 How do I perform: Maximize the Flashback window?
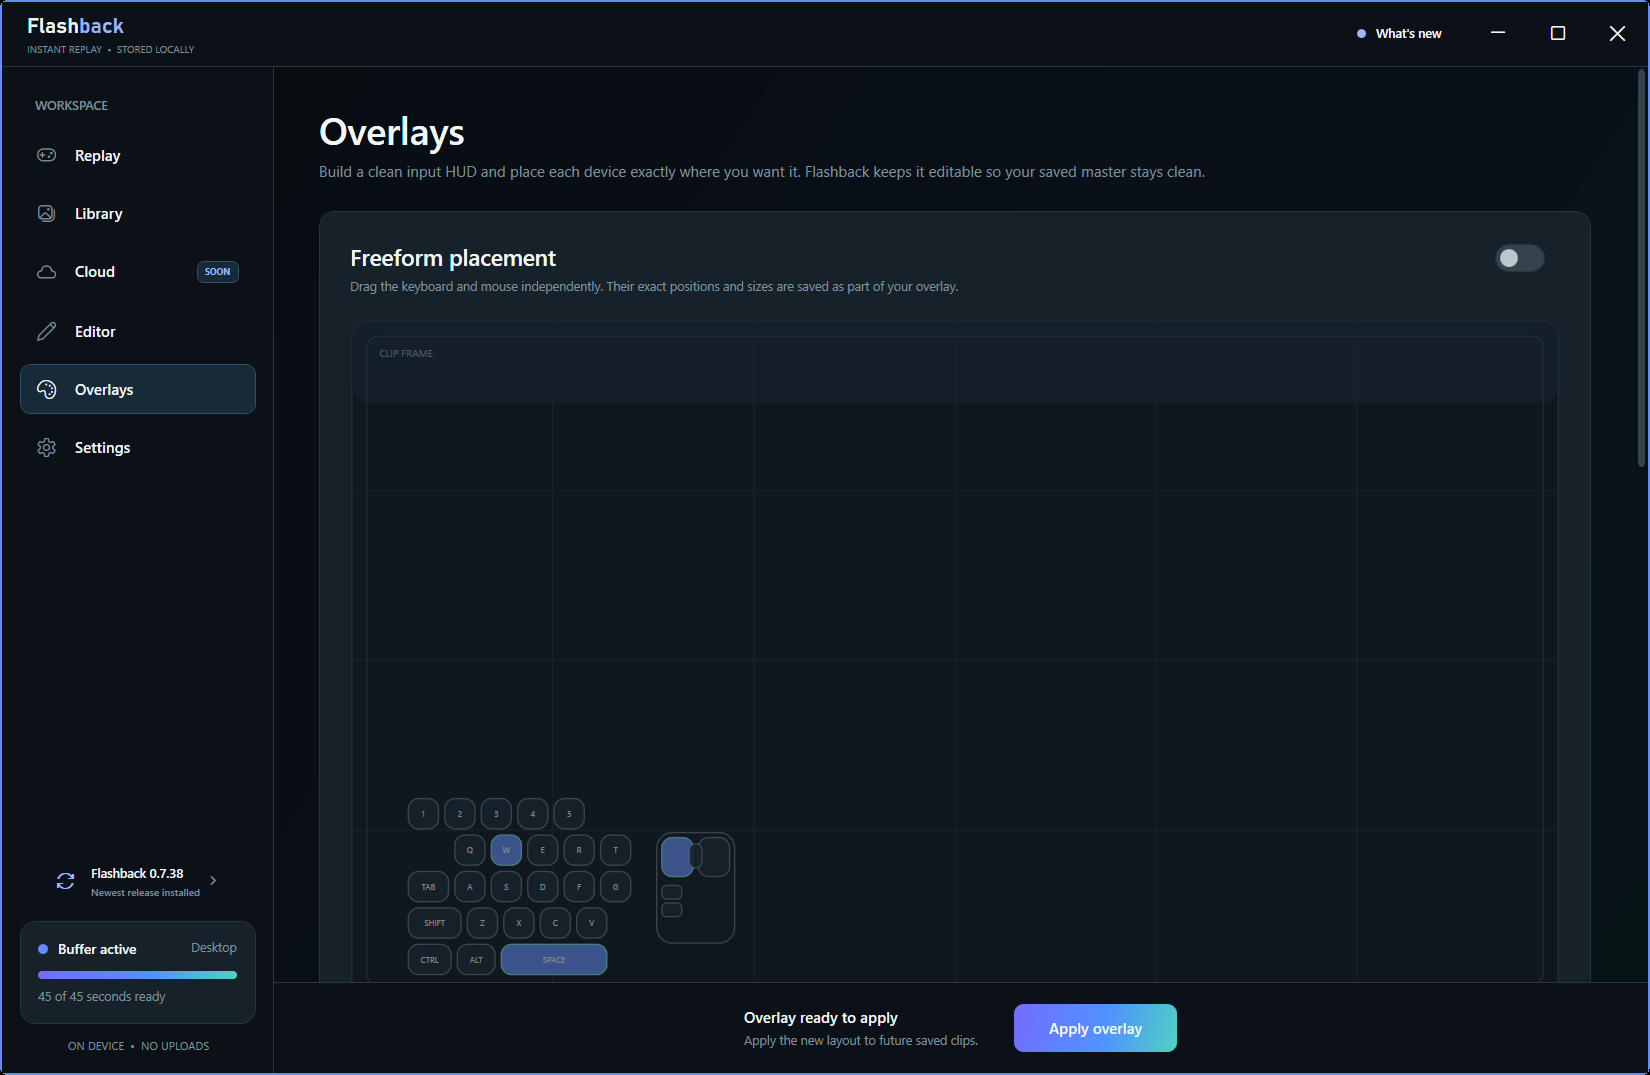tap(1558, 33)
